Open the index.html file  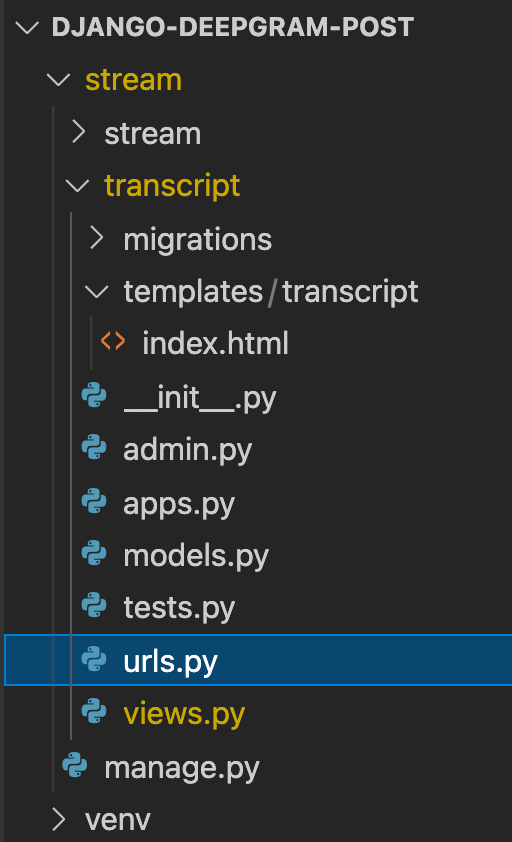coord(215,343)
